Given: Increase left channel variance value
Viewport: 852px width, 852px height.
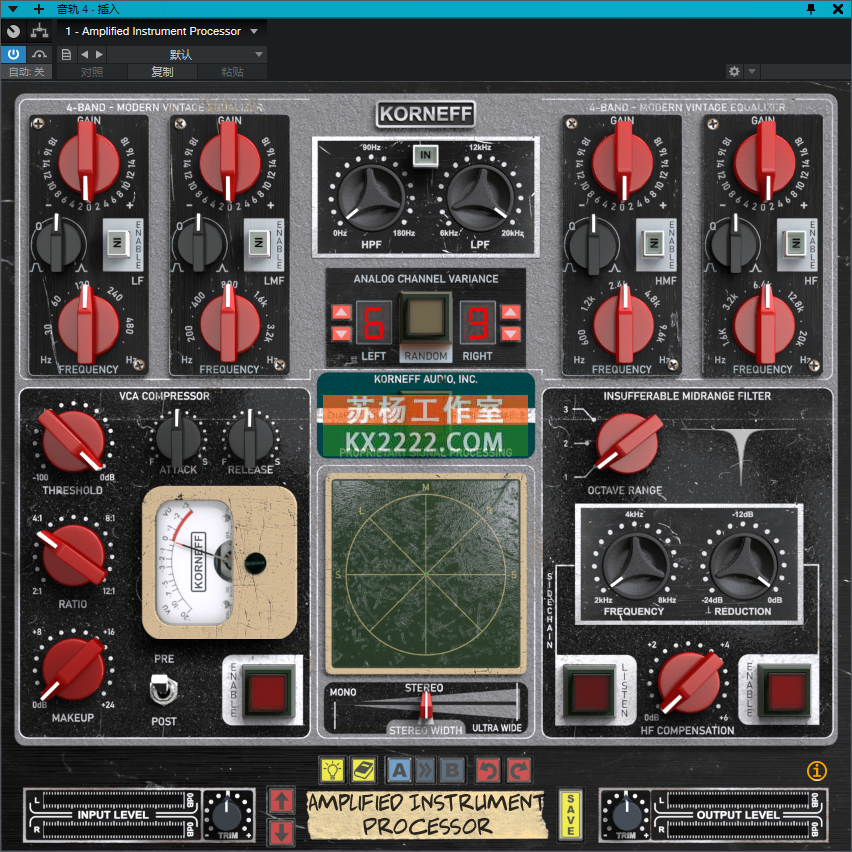Looking at the screenshot, I should (x=341, y=312).
